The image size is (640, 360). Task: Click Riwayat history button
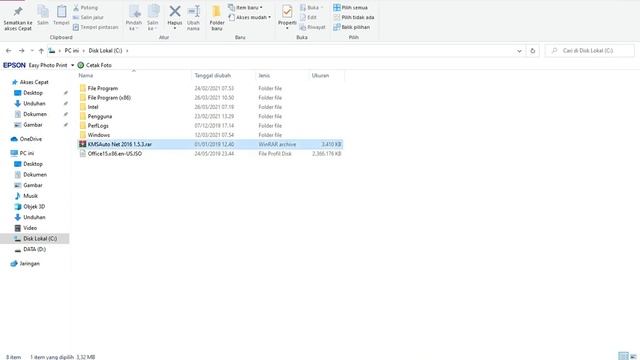[x=313, y=27]
